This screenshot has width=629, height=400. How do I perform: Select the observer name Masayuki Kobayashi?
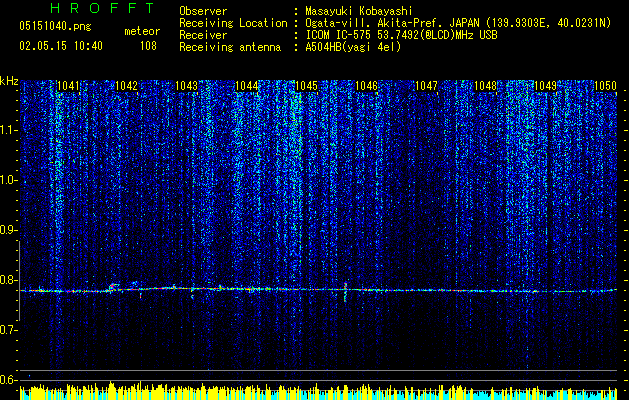359,11
